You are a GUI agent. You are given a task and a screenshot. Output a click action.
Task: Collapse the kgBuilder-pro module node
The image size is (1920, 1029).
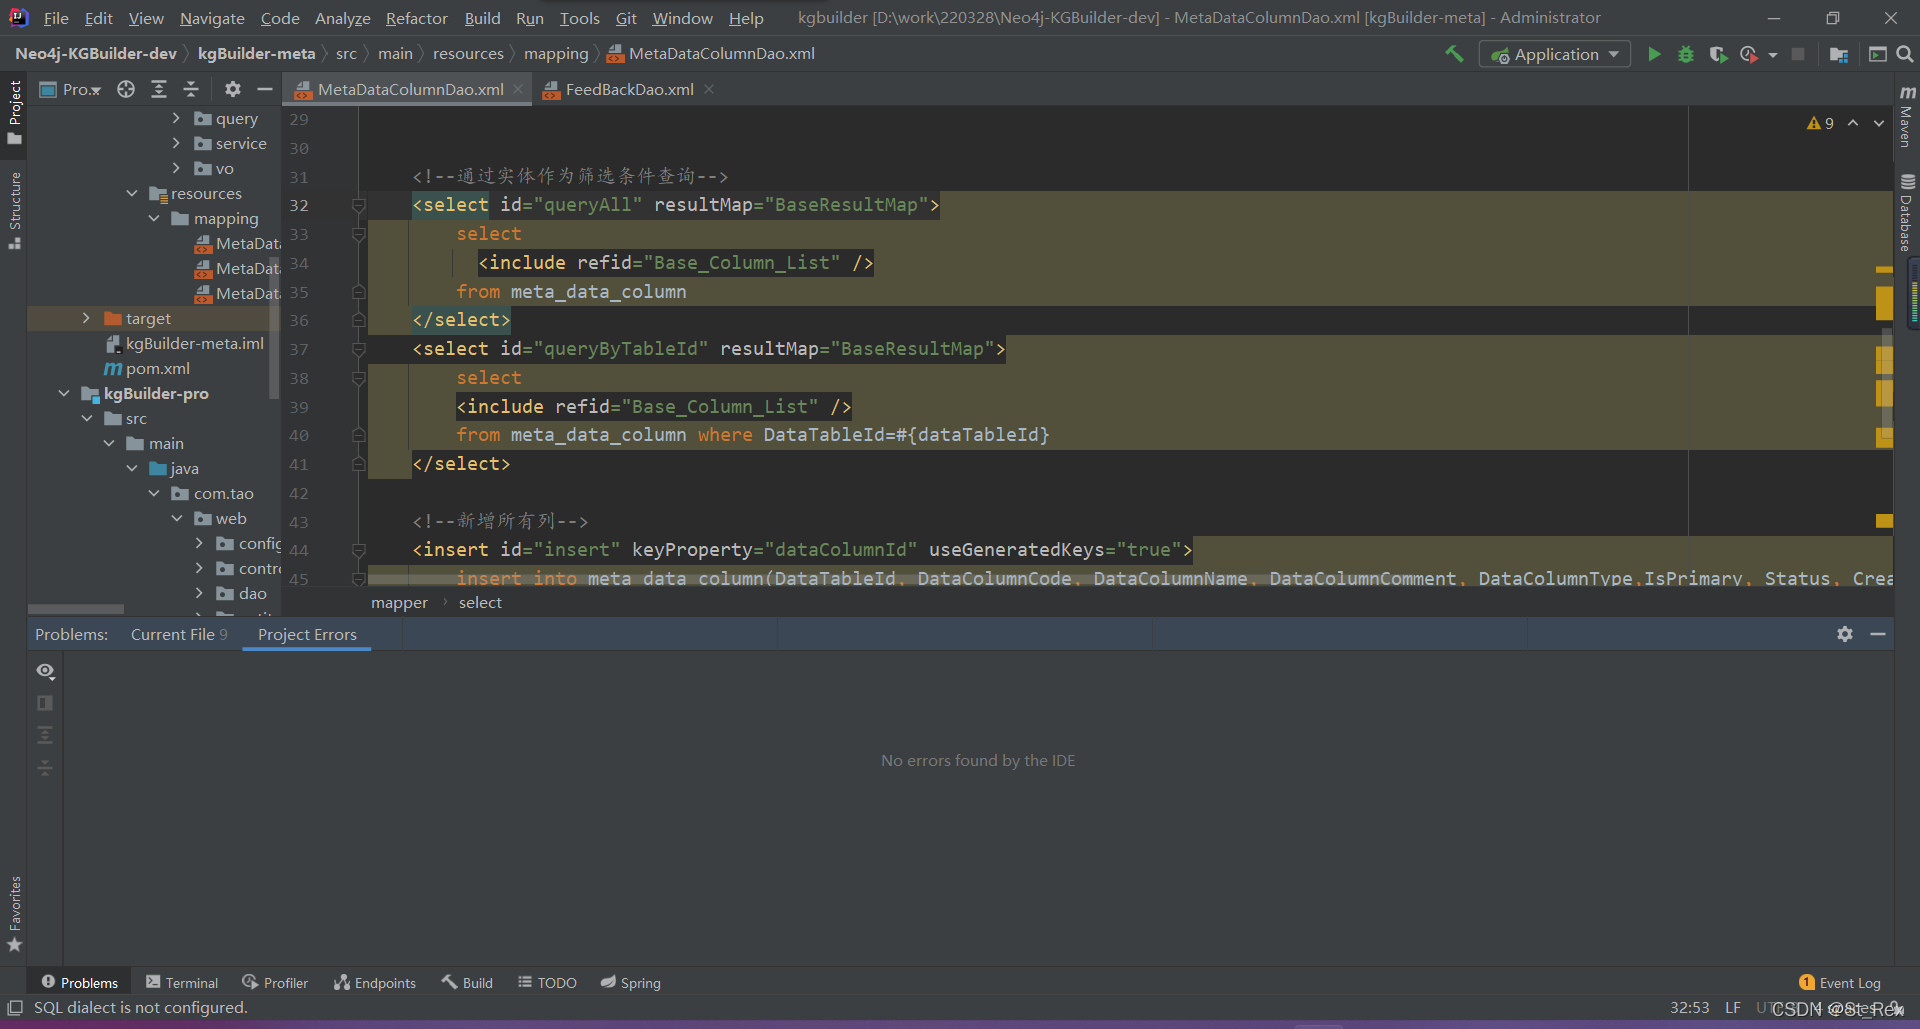coord(63,393)
